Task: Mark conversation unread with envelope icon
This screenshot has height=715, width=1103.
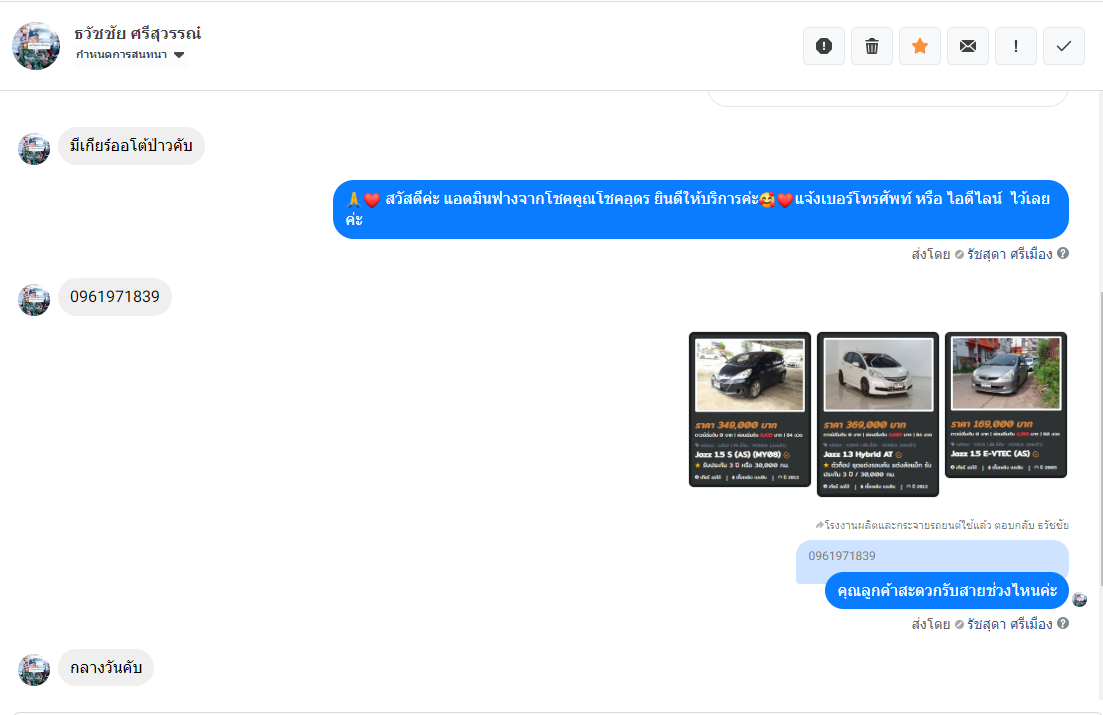Action: point(968,46)
